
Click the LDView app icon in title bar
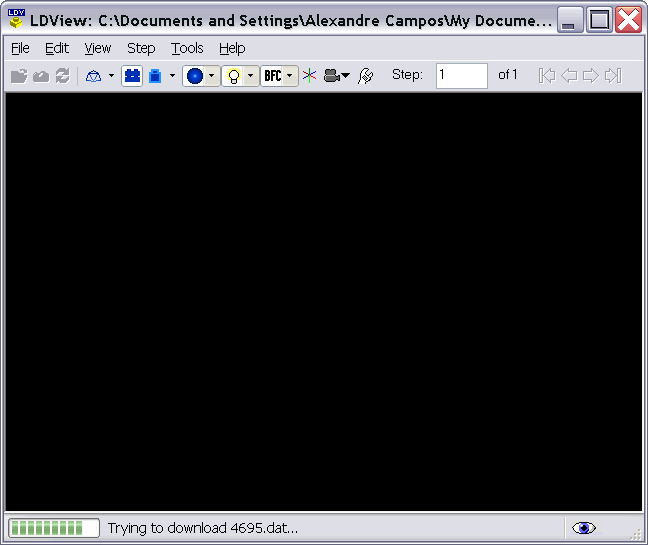coord(16,19)
